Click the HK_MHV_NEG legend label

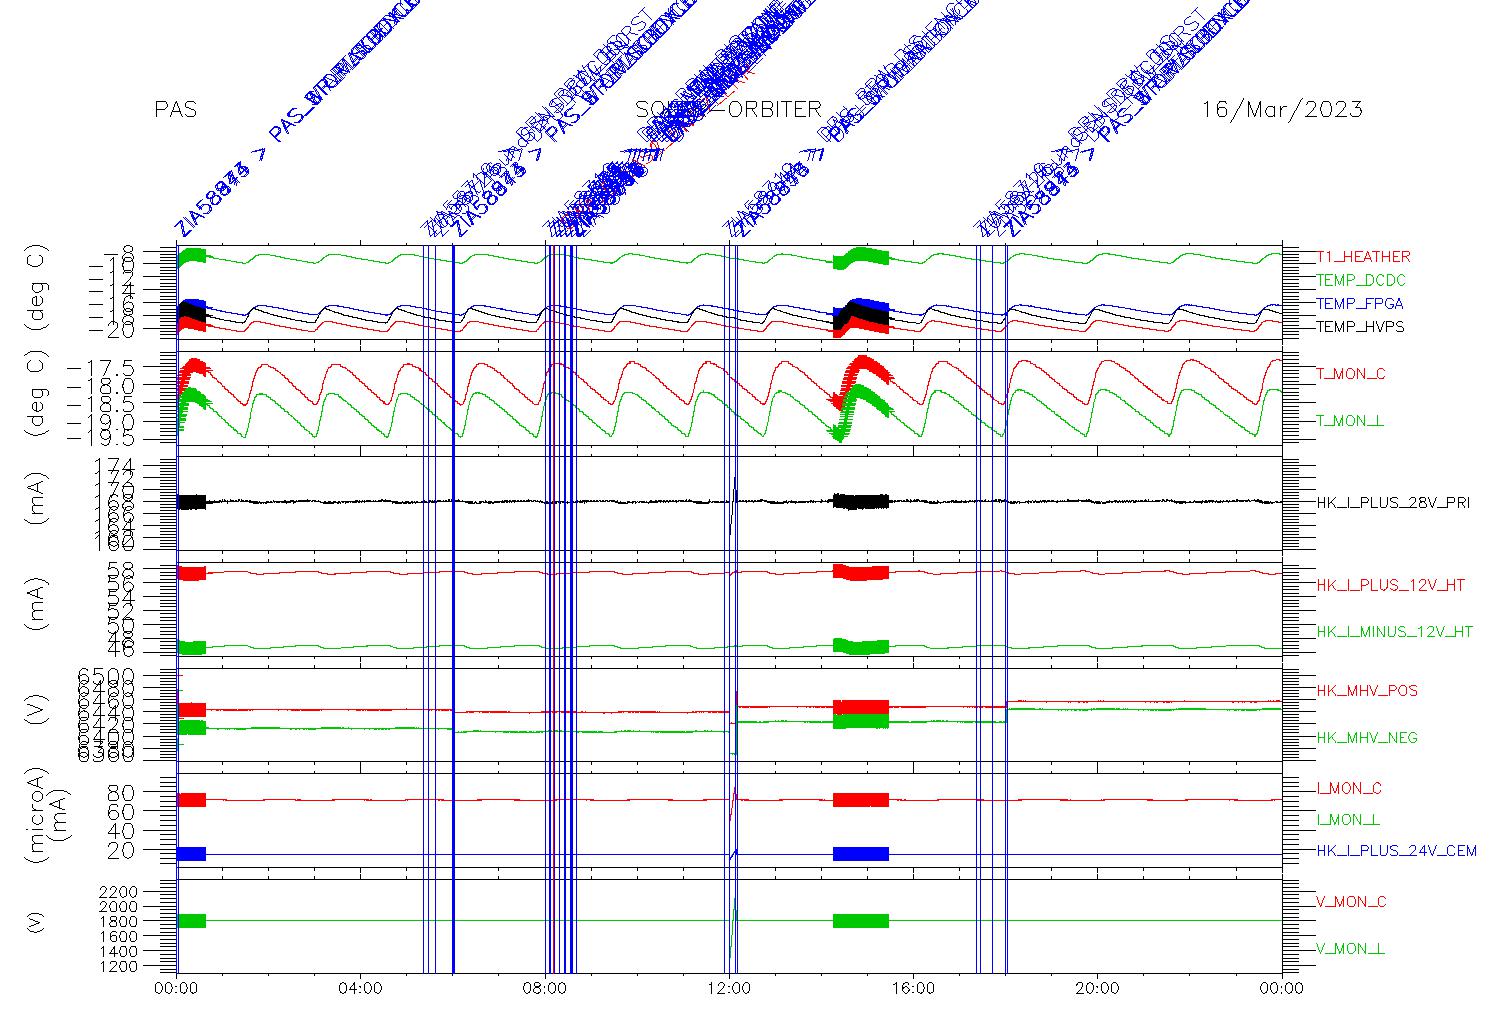[x=1367, y=738]
